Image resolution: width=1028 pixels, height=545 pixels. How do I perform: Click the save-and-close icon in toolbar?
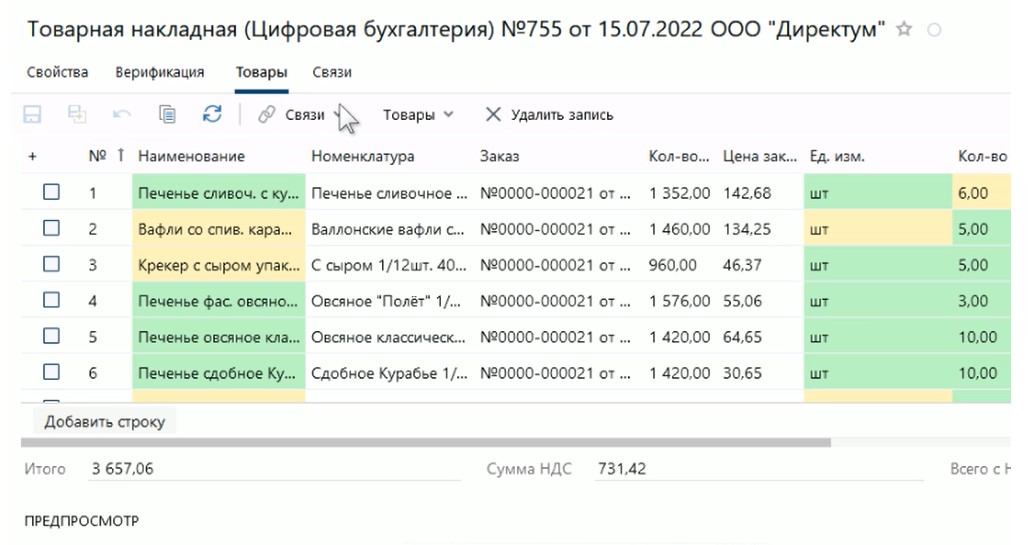coord(77,114)
